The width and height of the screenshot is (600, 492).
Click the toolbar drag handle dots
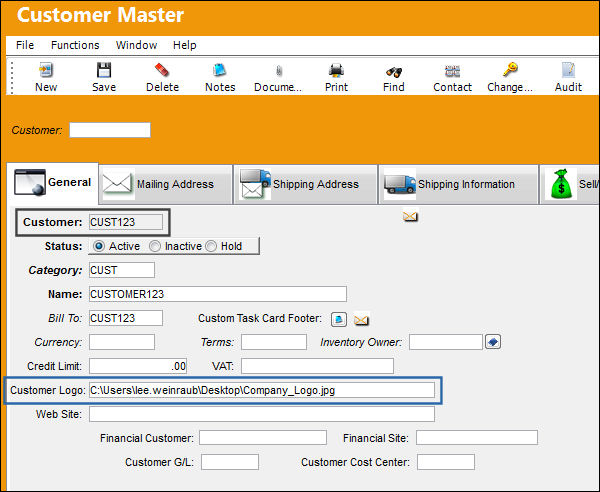click(x=12, y=78)
